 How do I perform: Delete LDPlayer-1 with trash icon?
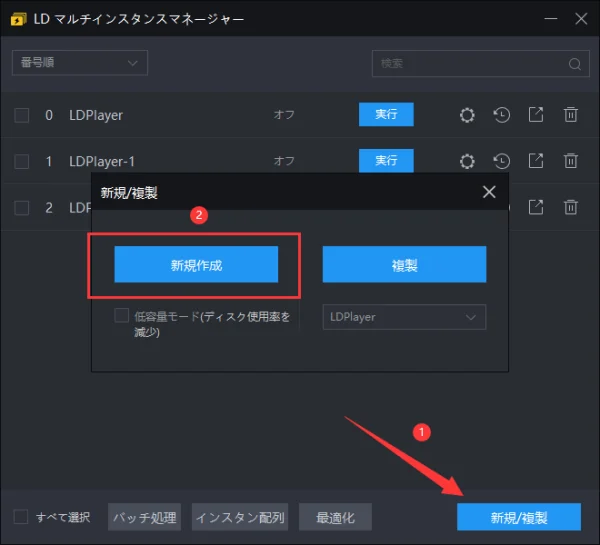click(x=571, y=161)
